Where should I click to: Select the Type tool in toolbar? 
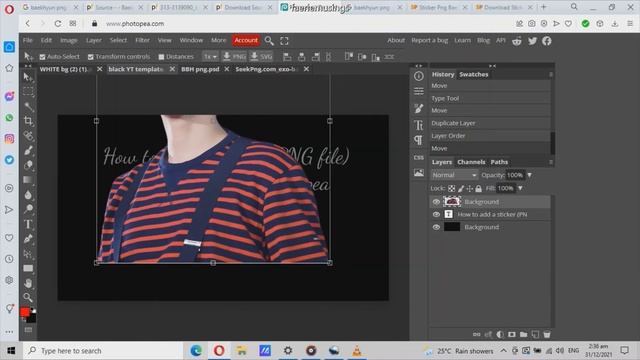point(28,224)
